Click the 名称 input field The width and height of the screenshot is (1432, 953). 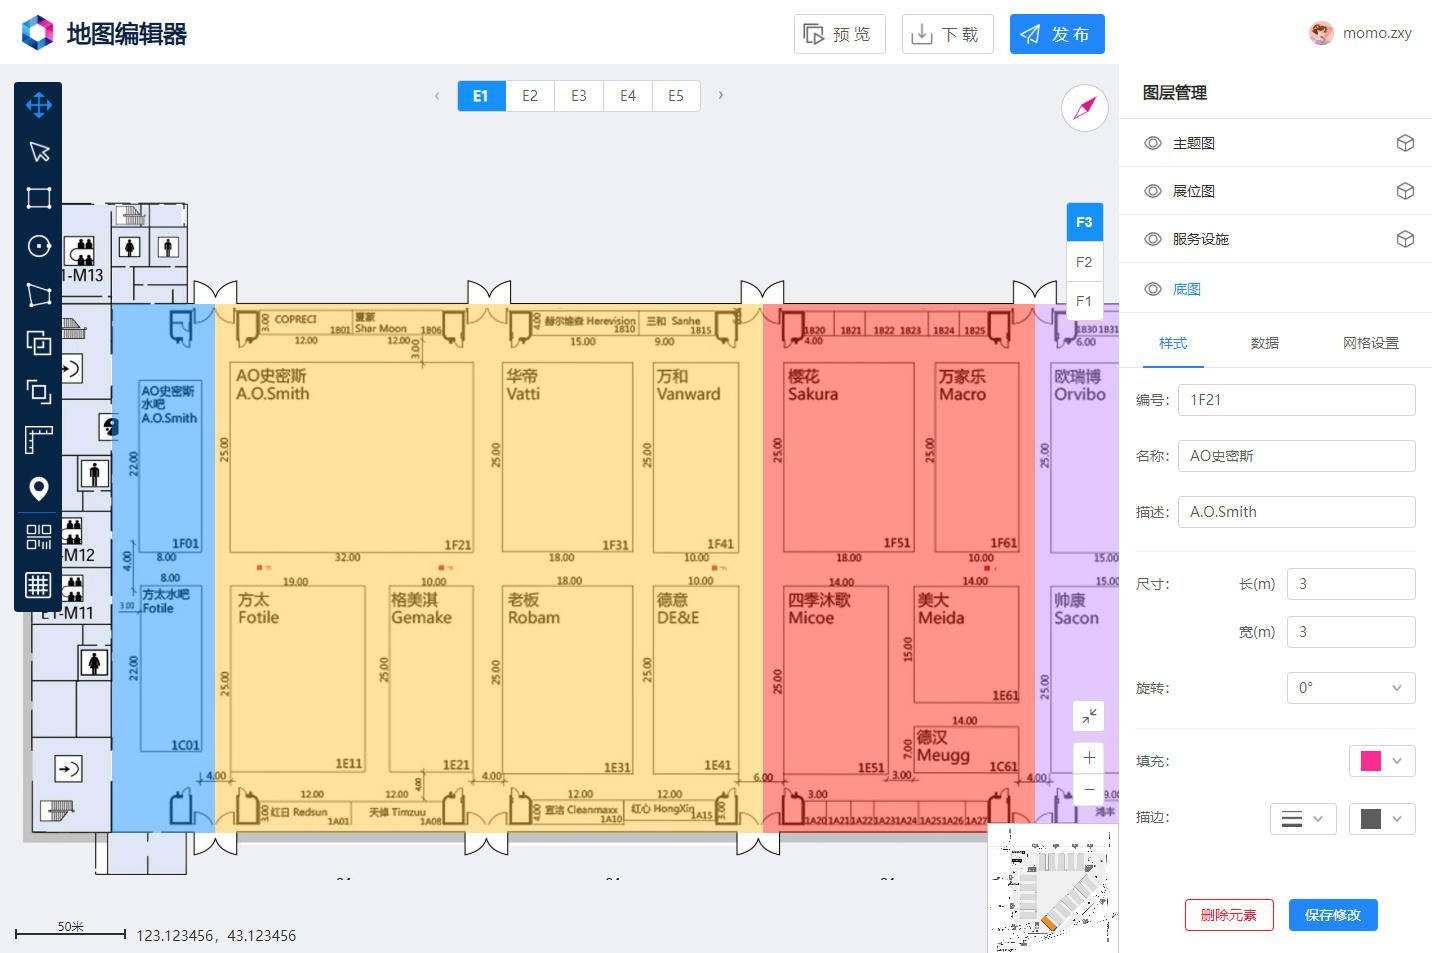[1296, 456]
